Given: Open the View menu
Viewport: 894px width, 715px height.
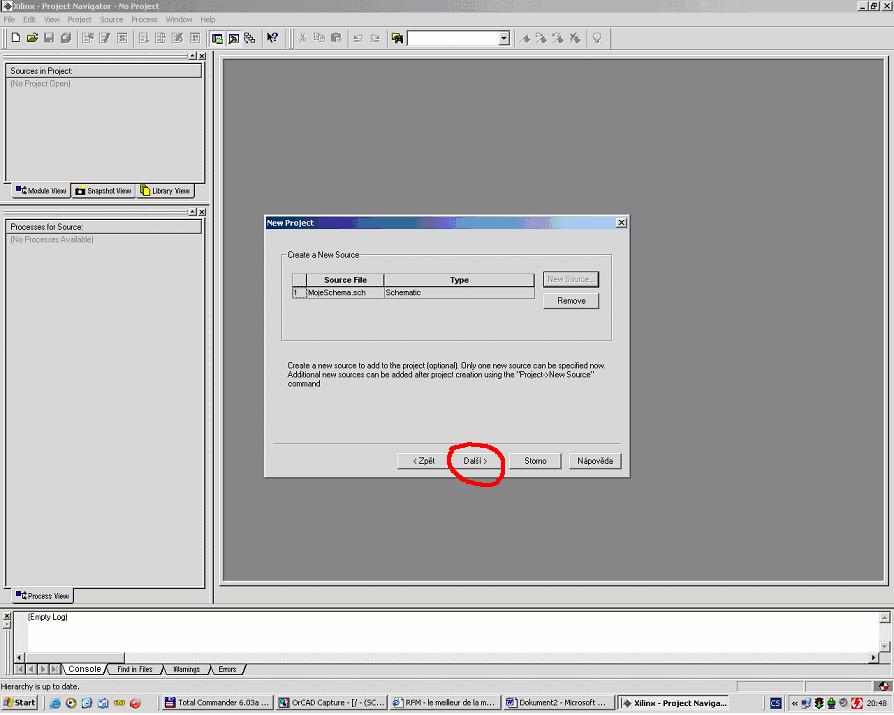Looking at the screenshot, I should pyautogui.click(x=52, y=19).
